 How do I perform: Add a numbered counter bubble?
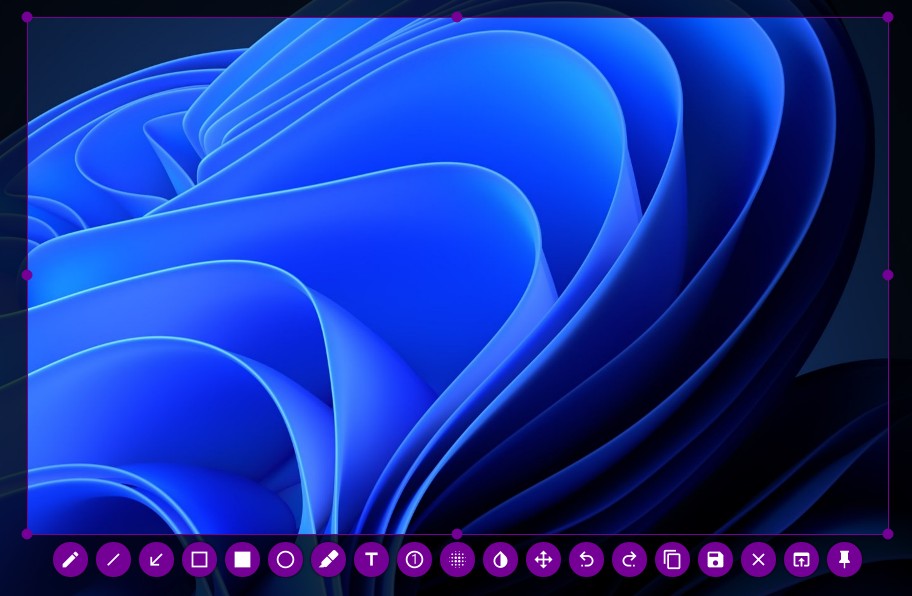414,559
